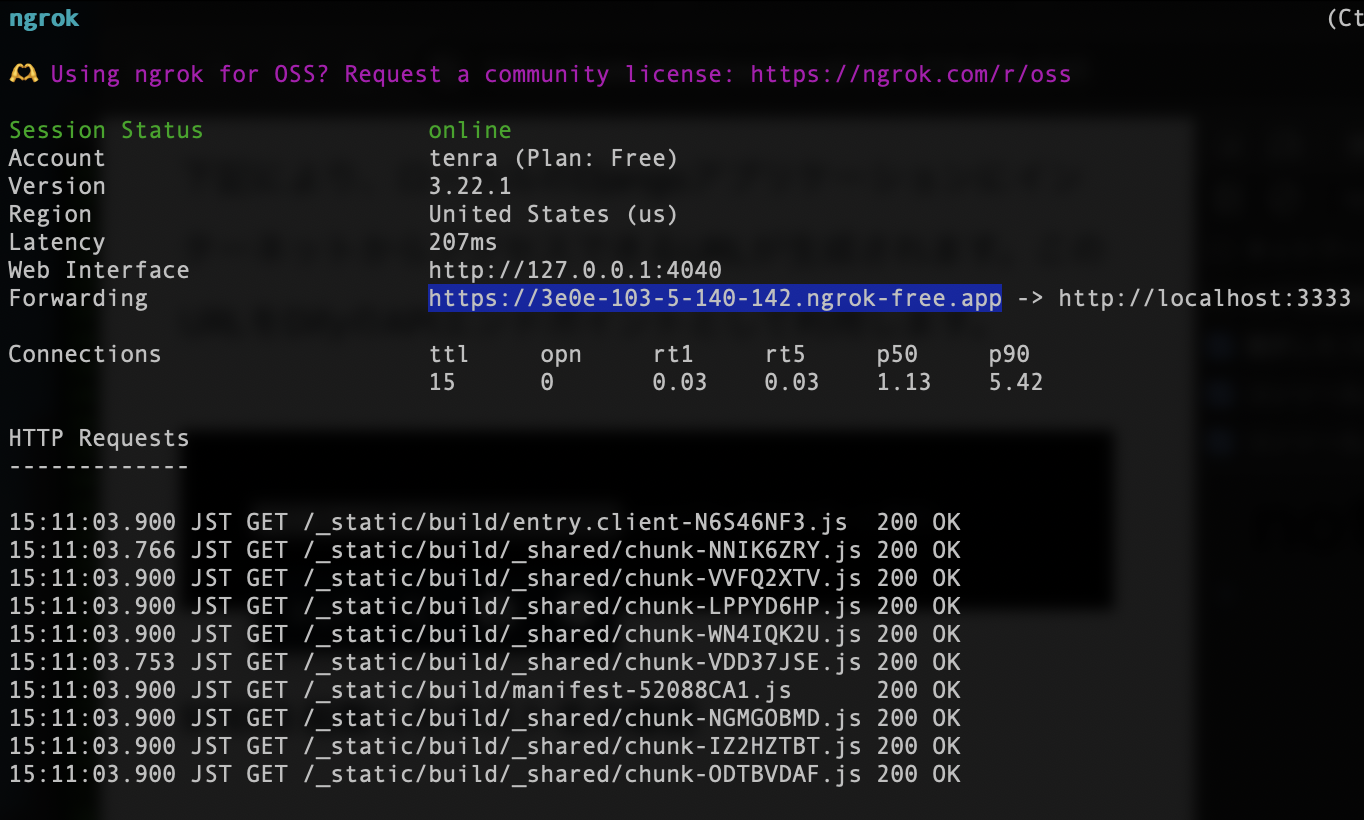Click the 'ttl' column header
Screen dimensions: 1364x820
pyautogui.click(x=449, y=354)
